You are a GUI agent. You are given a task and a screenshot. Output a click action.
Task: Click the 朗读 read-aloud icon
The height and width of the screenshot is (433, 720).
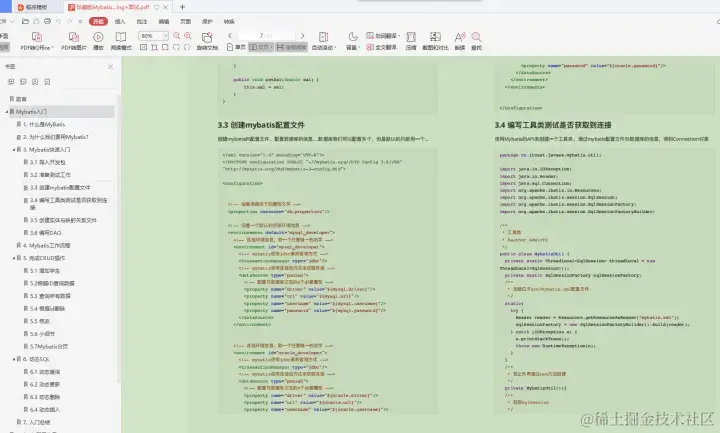point(460,37)
